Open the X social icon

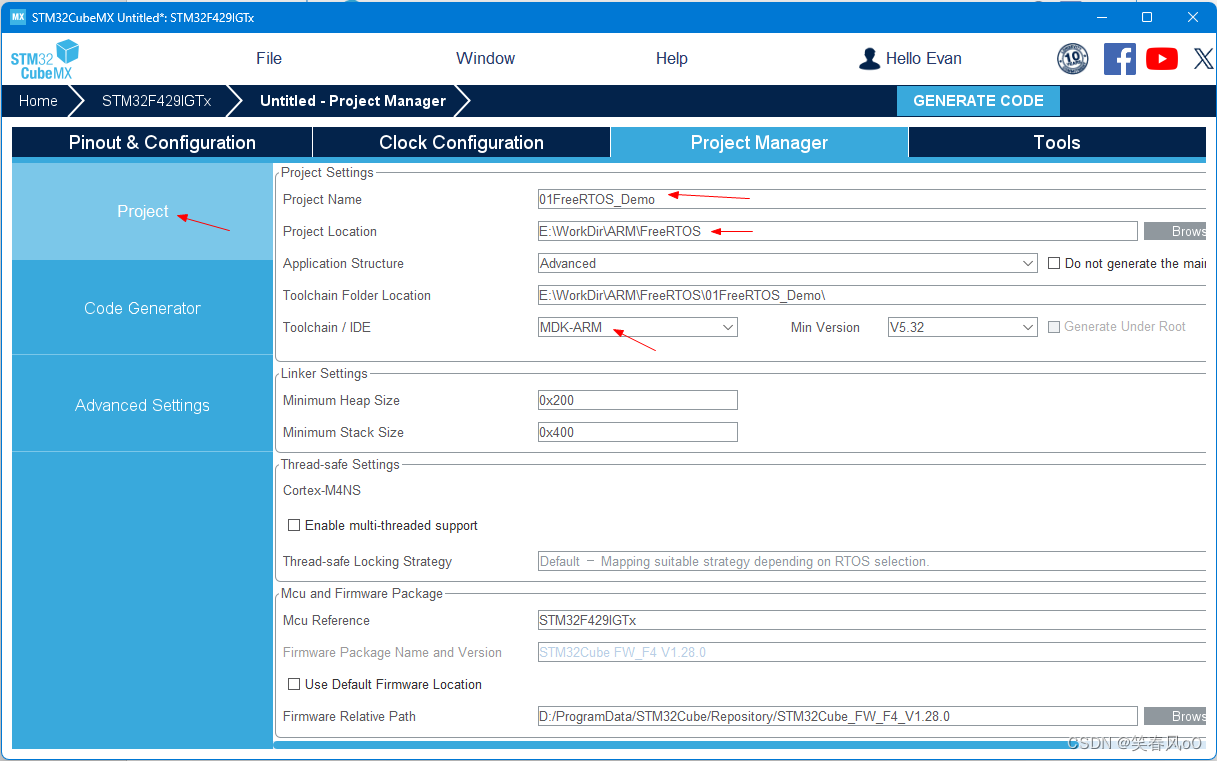pos(1204,59)
